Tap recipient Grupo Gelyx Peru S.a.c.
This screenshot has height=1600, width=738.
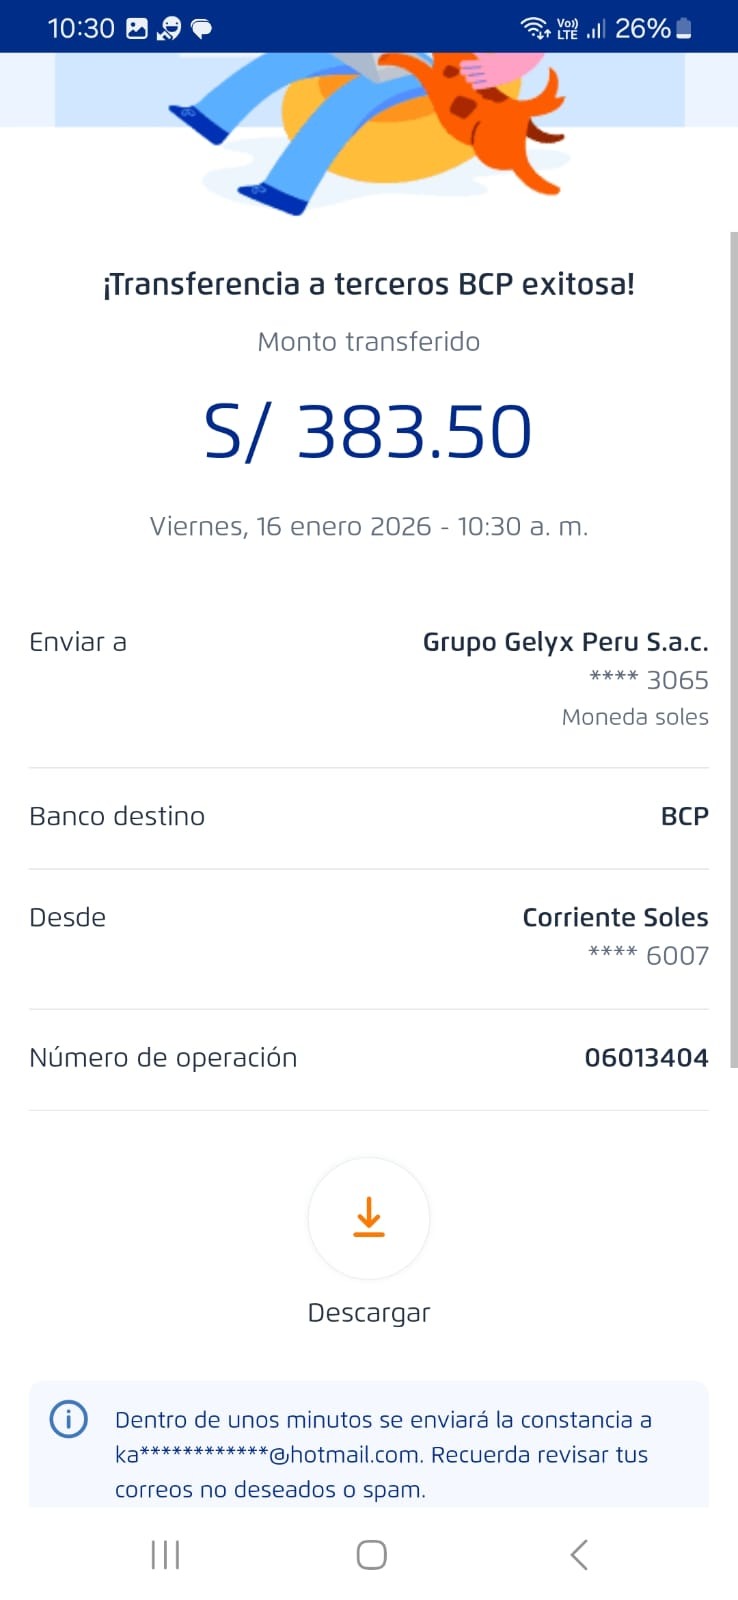pos(565,642)
